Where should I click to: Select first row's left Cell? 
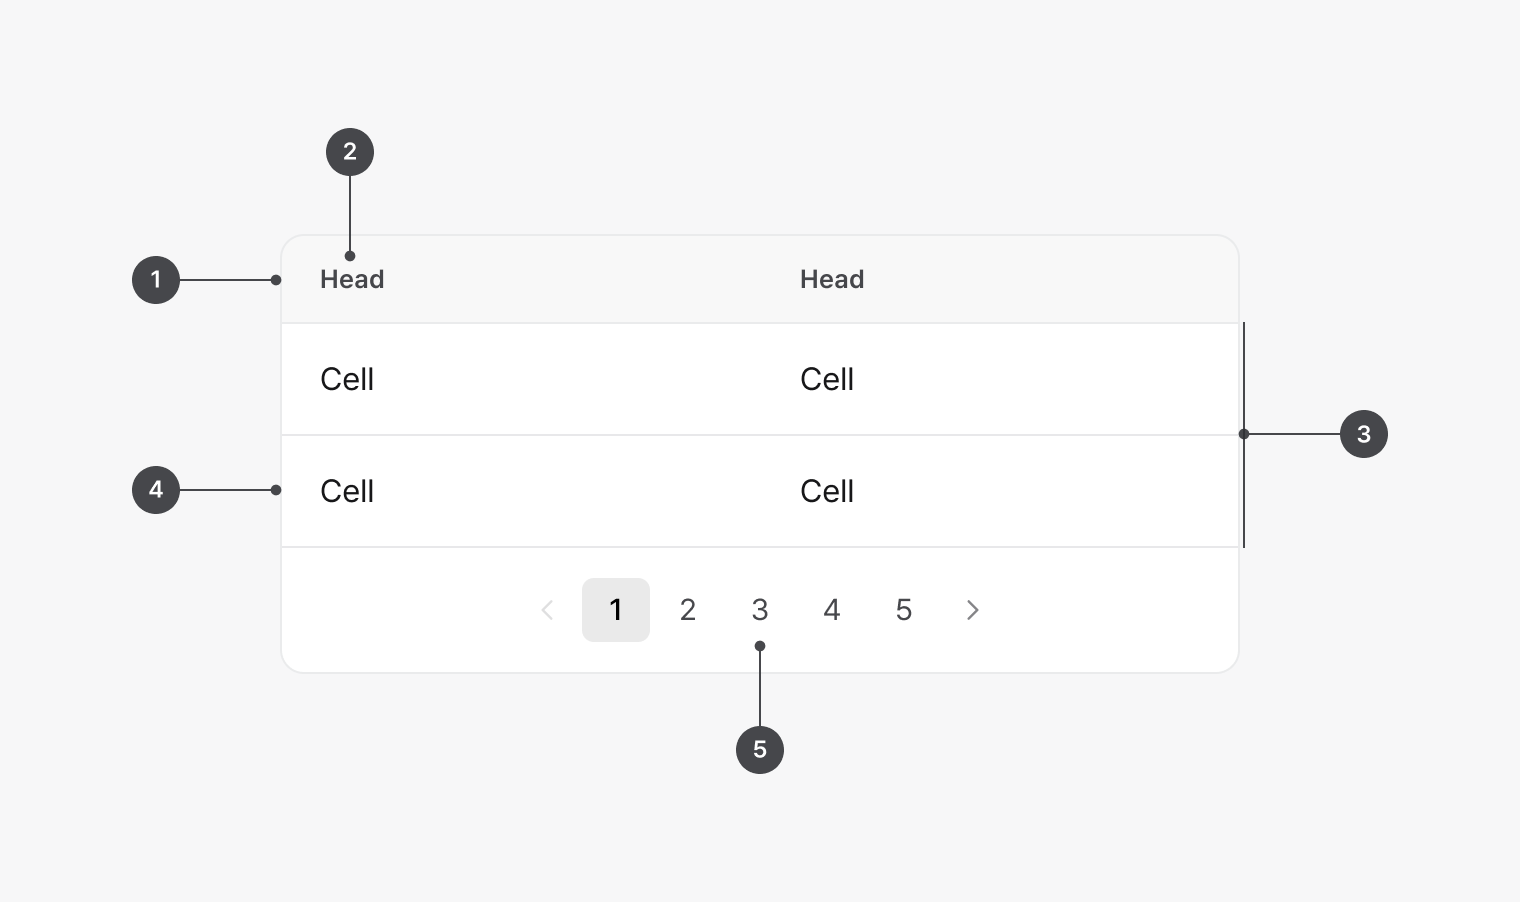[x=347, y=380]
